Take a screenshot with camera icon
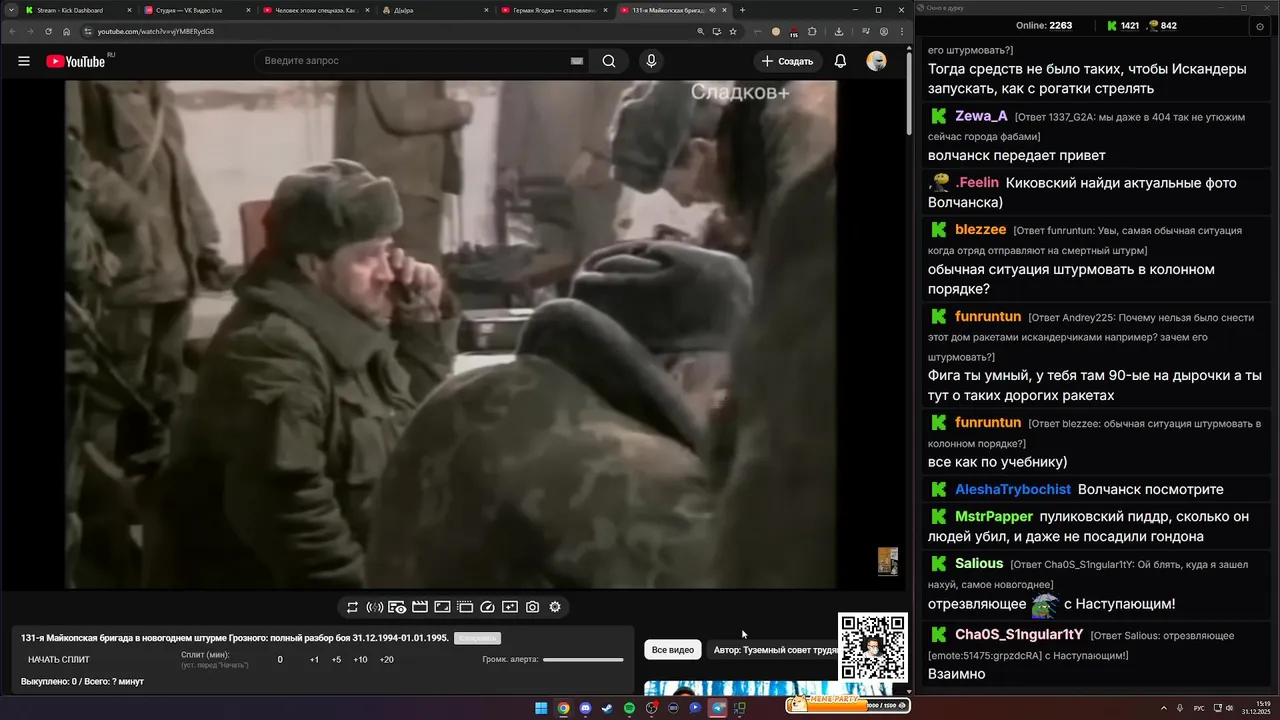Image resolution: width=1280 pixels, height=720 pixels. pos(532,607)
